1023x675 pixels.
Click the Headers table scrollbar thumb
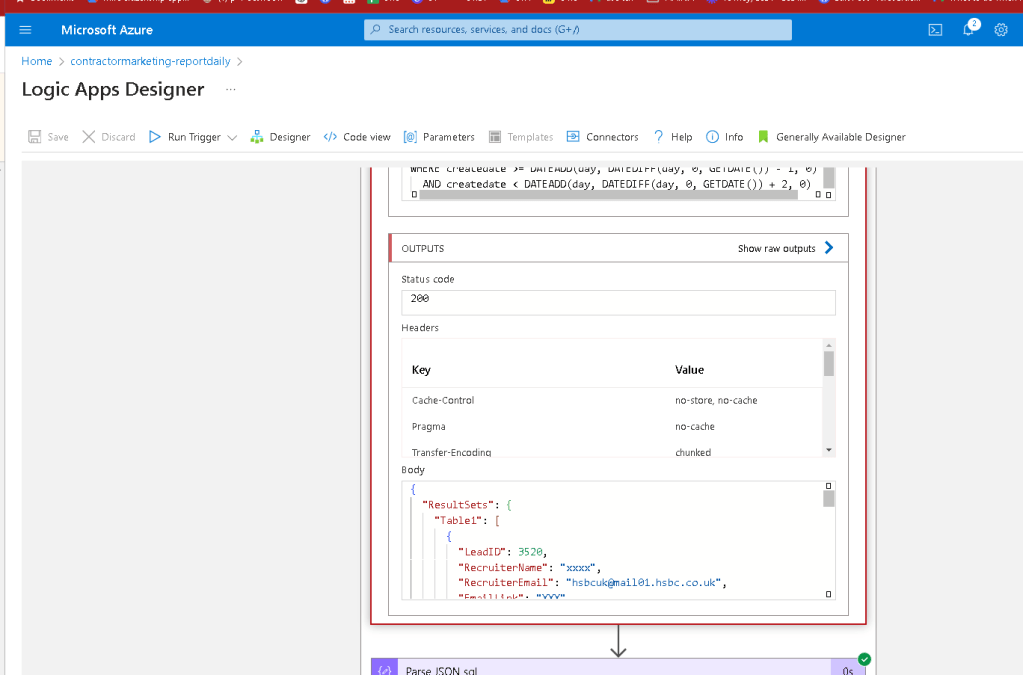click(x=829, y=364)
